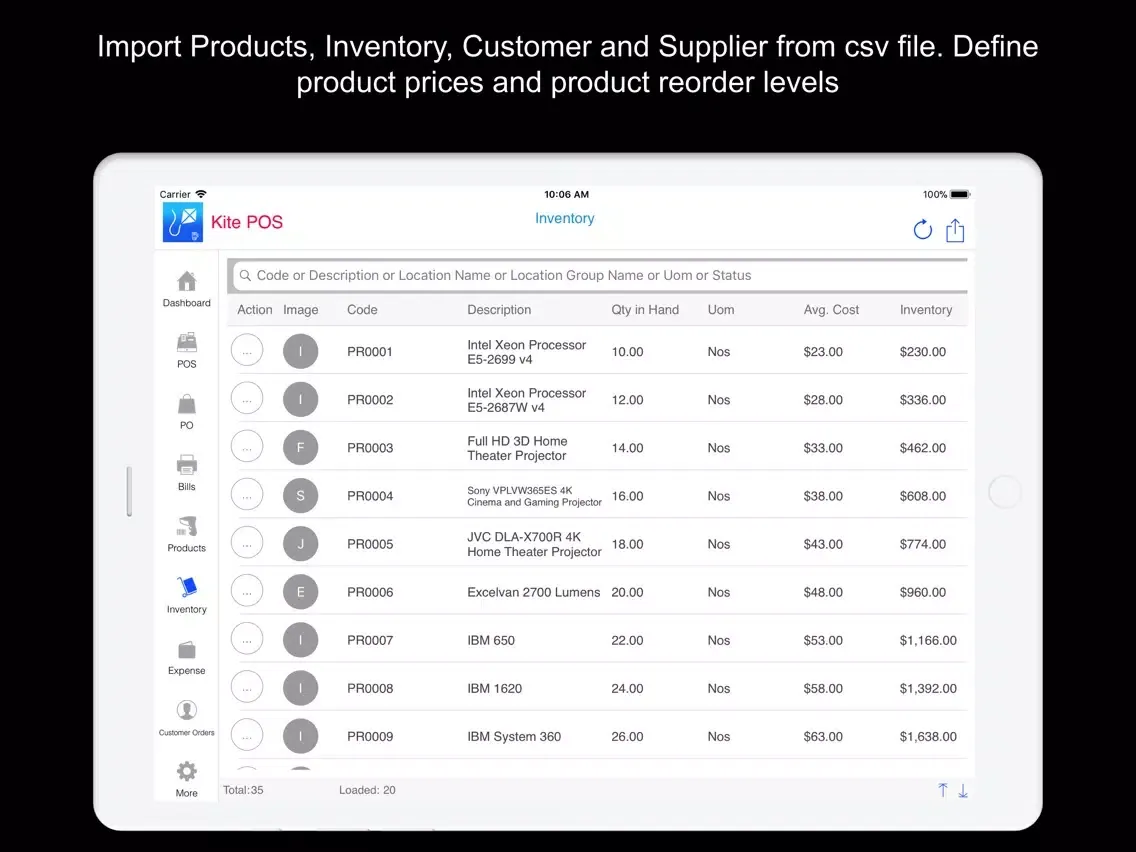Viewport: 1136px width, 852px height.
Task: Open the Dashboard from the sidebar
Action: tap(186, 289)
